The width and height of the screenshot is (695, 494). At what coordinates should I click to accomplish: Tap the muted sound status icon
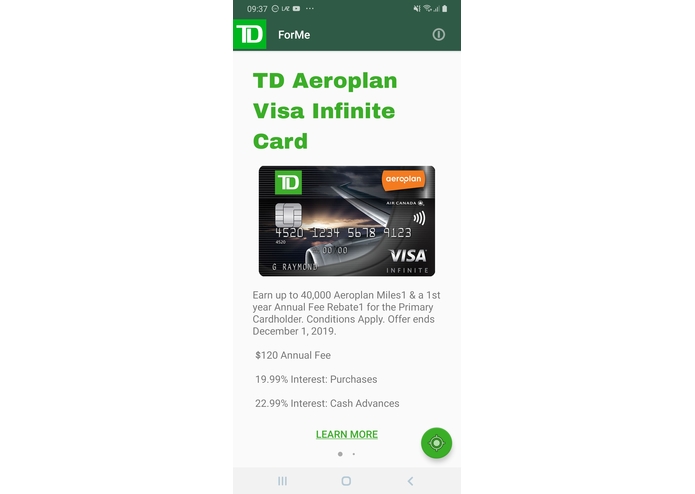click(417, 8)
